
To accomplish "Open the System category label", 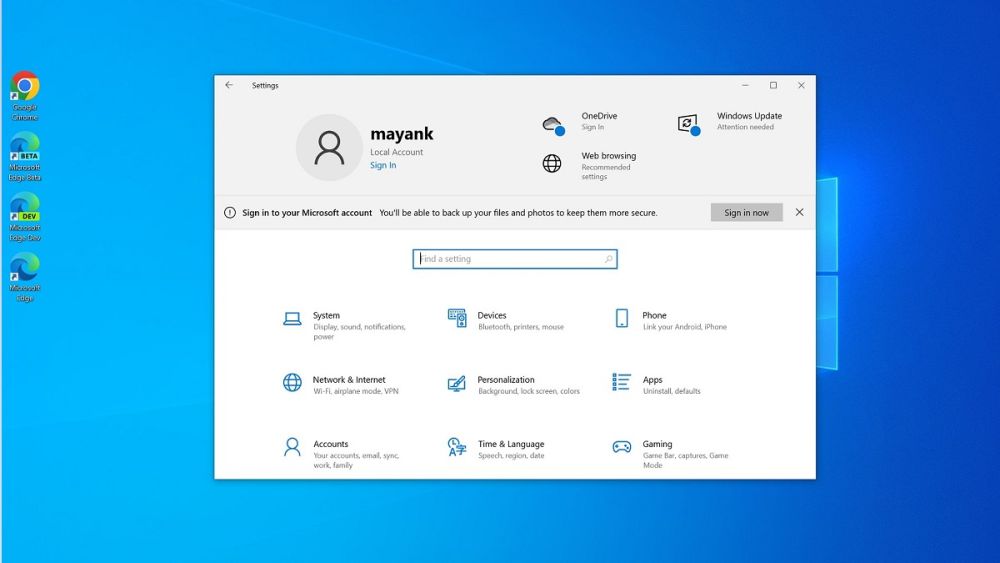I will (326, 315).
